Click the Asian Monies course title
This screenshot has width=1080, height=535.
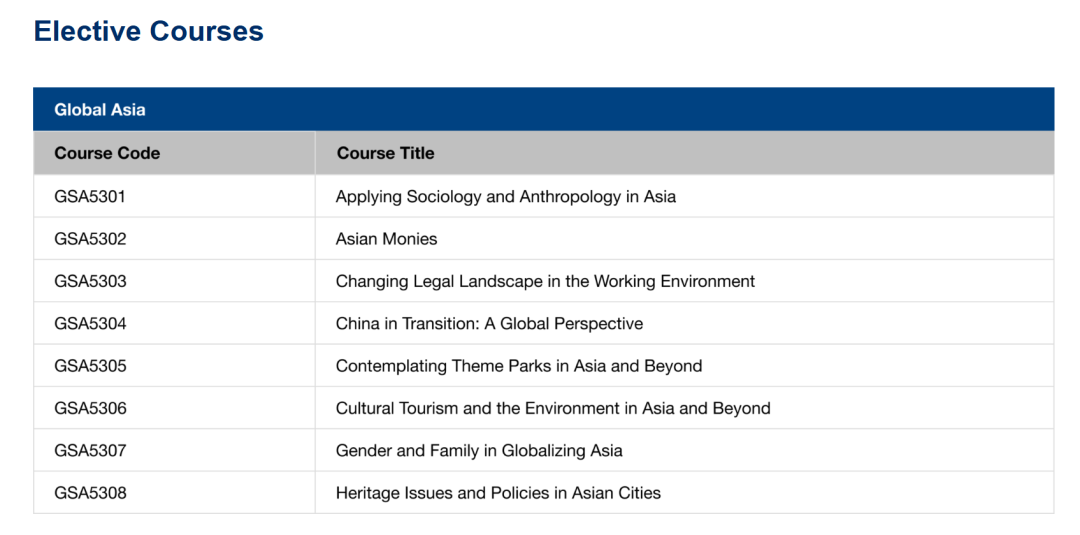point(386,239)
